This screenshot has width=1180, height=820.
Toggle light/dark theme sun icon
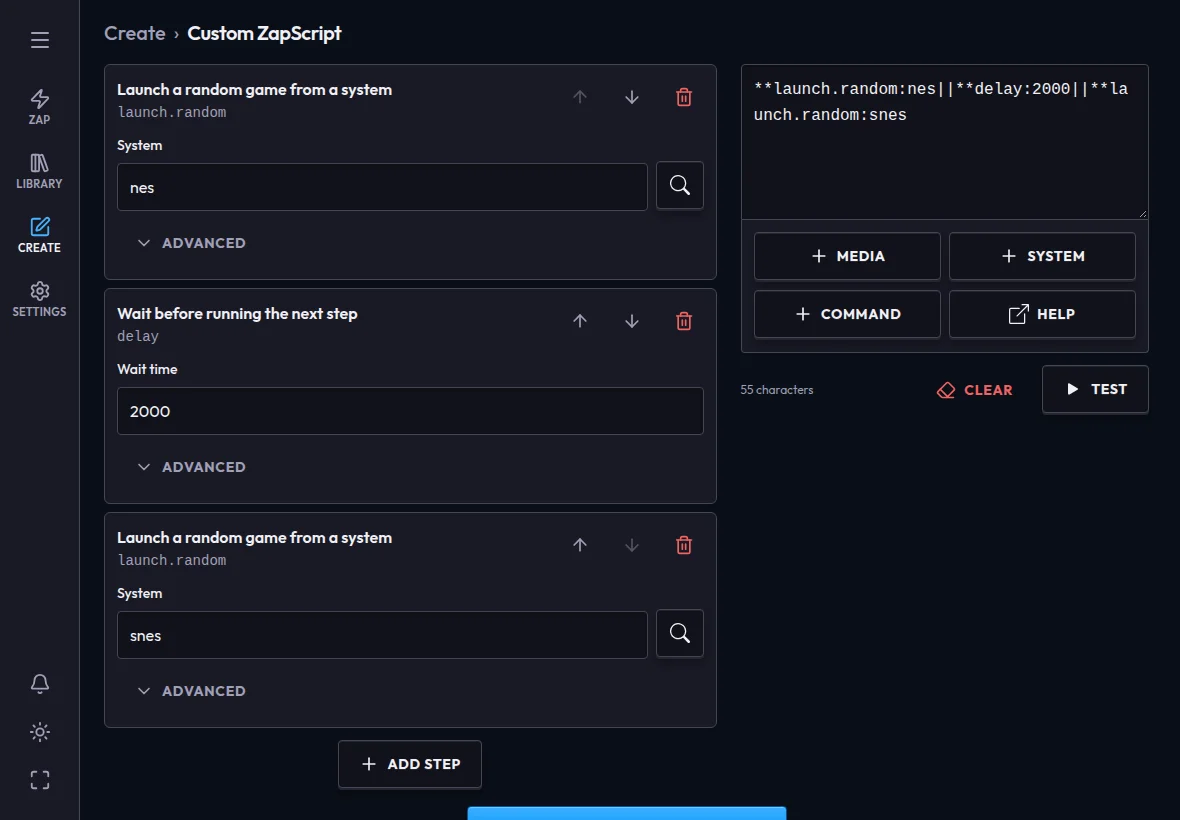pos(40,732)
